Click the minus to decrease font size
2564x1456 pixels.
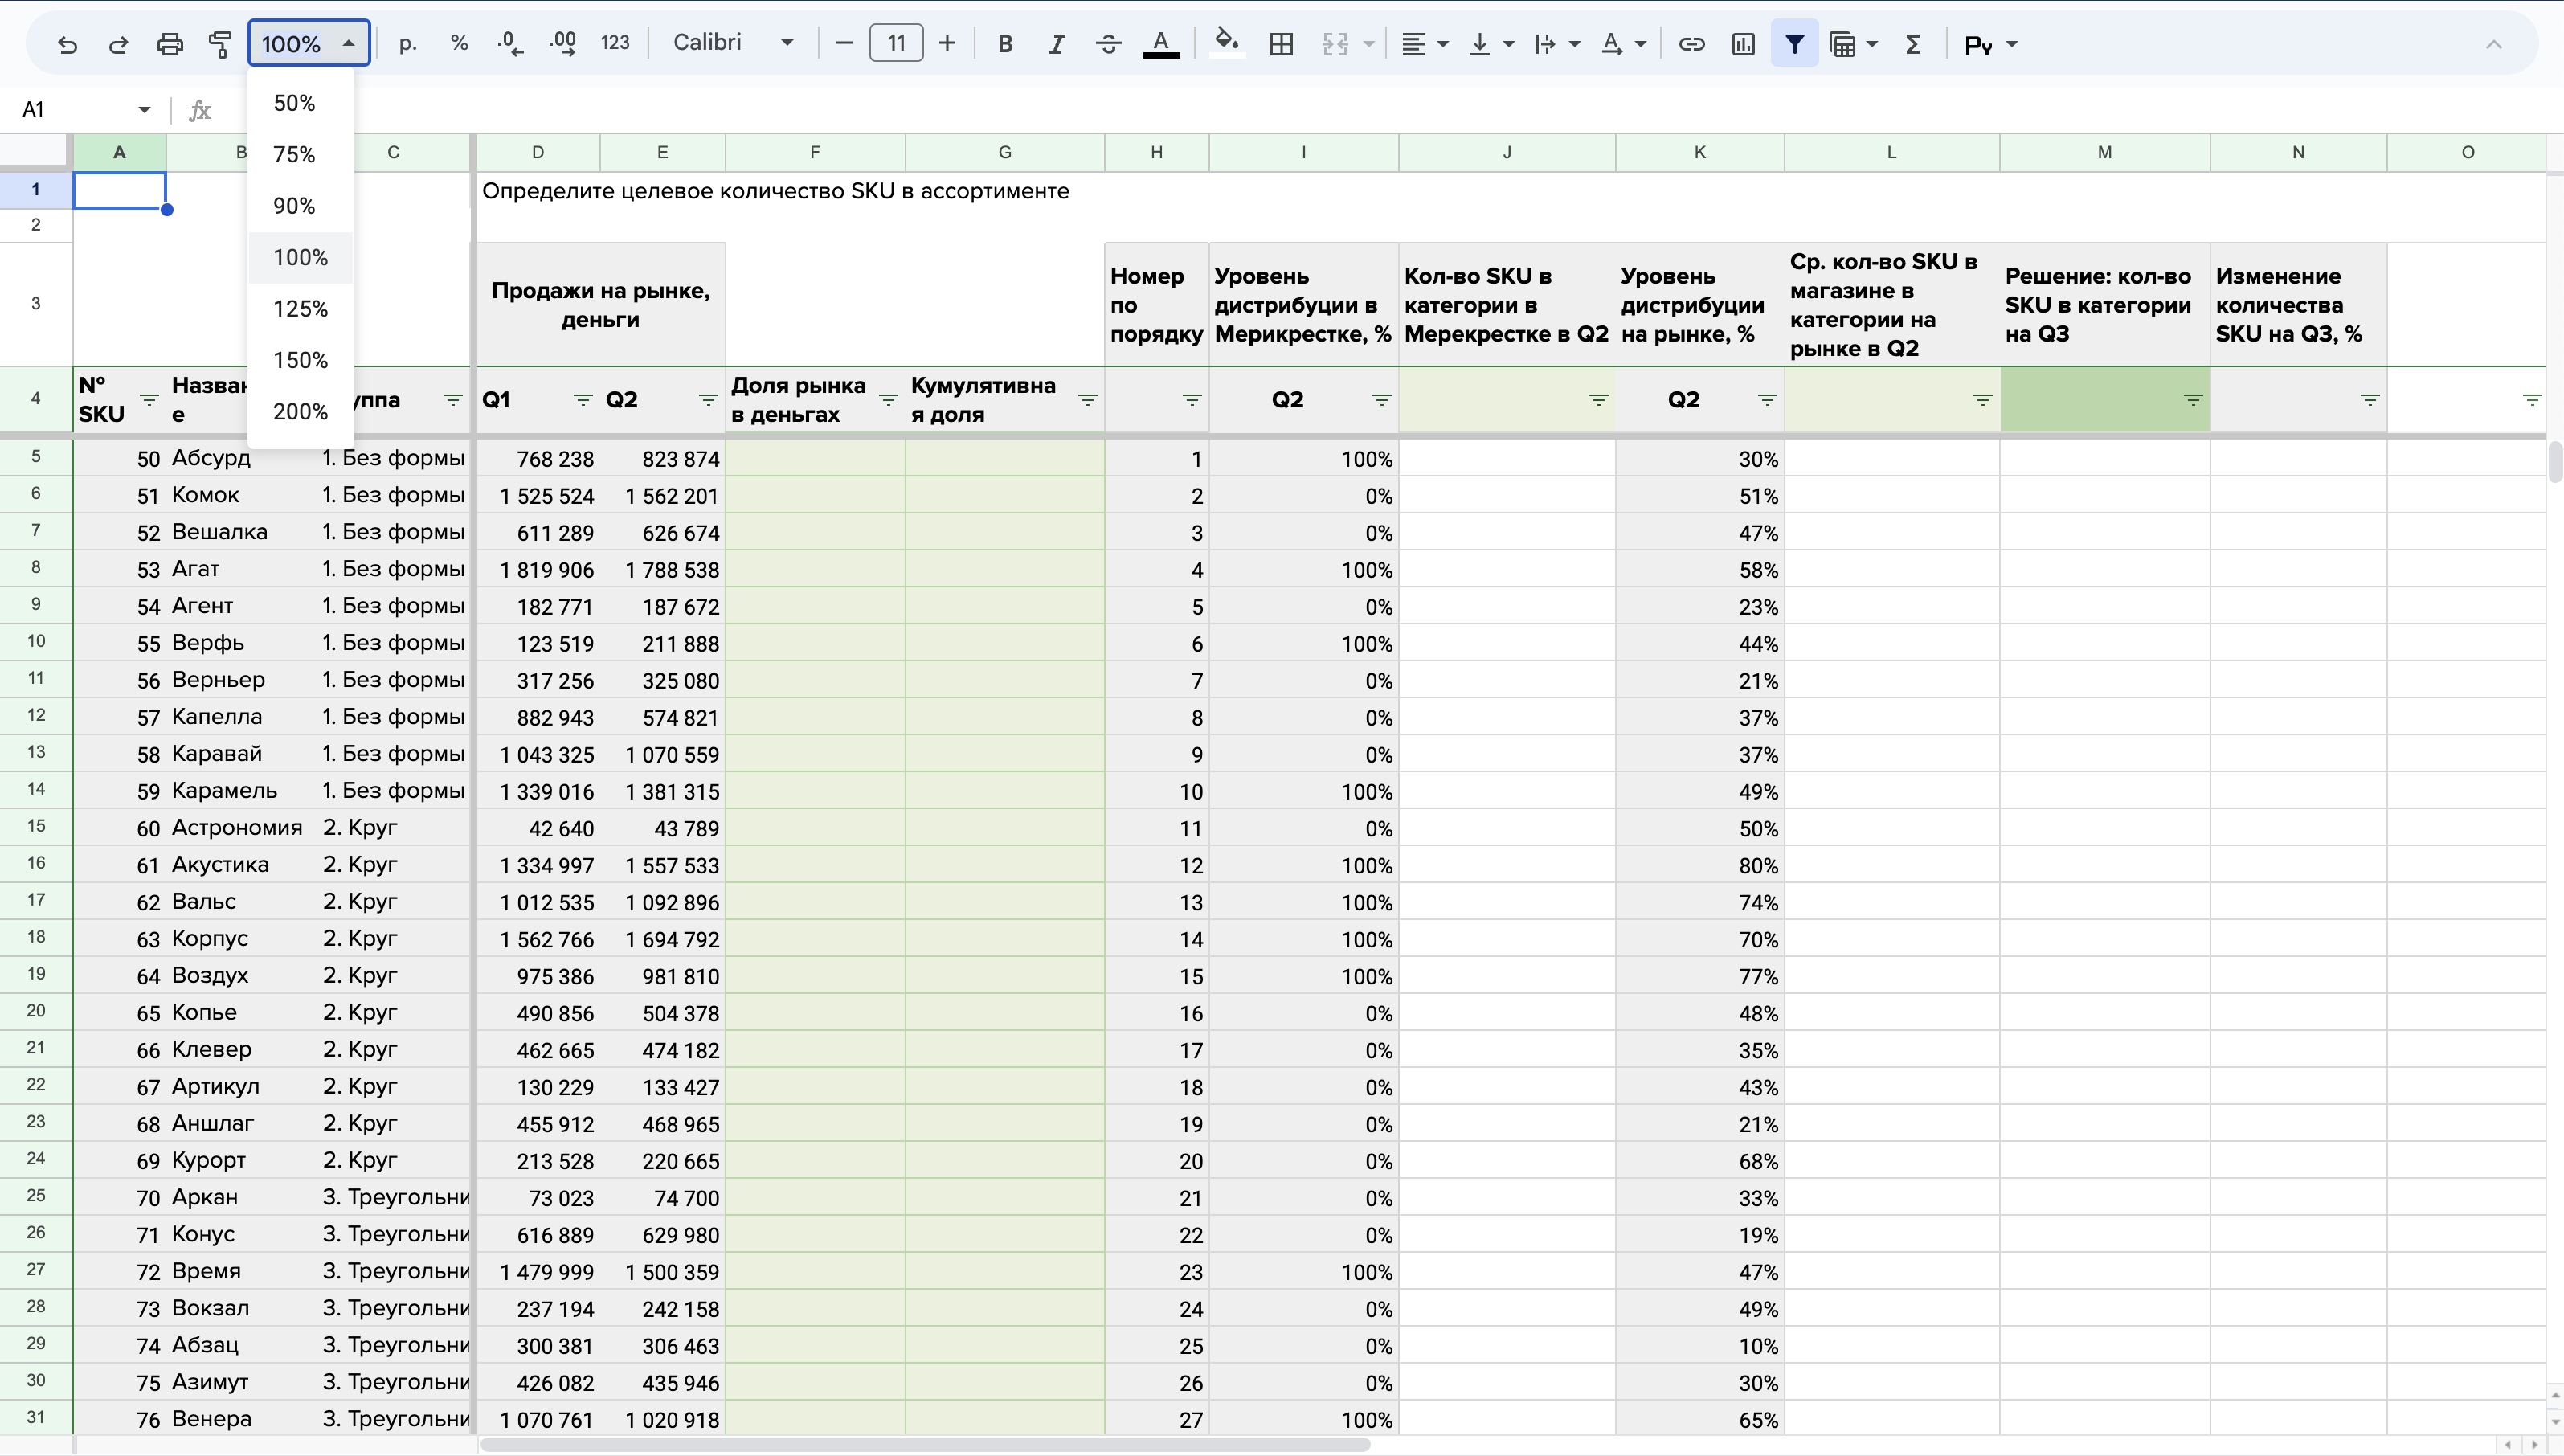click(844, 43)
